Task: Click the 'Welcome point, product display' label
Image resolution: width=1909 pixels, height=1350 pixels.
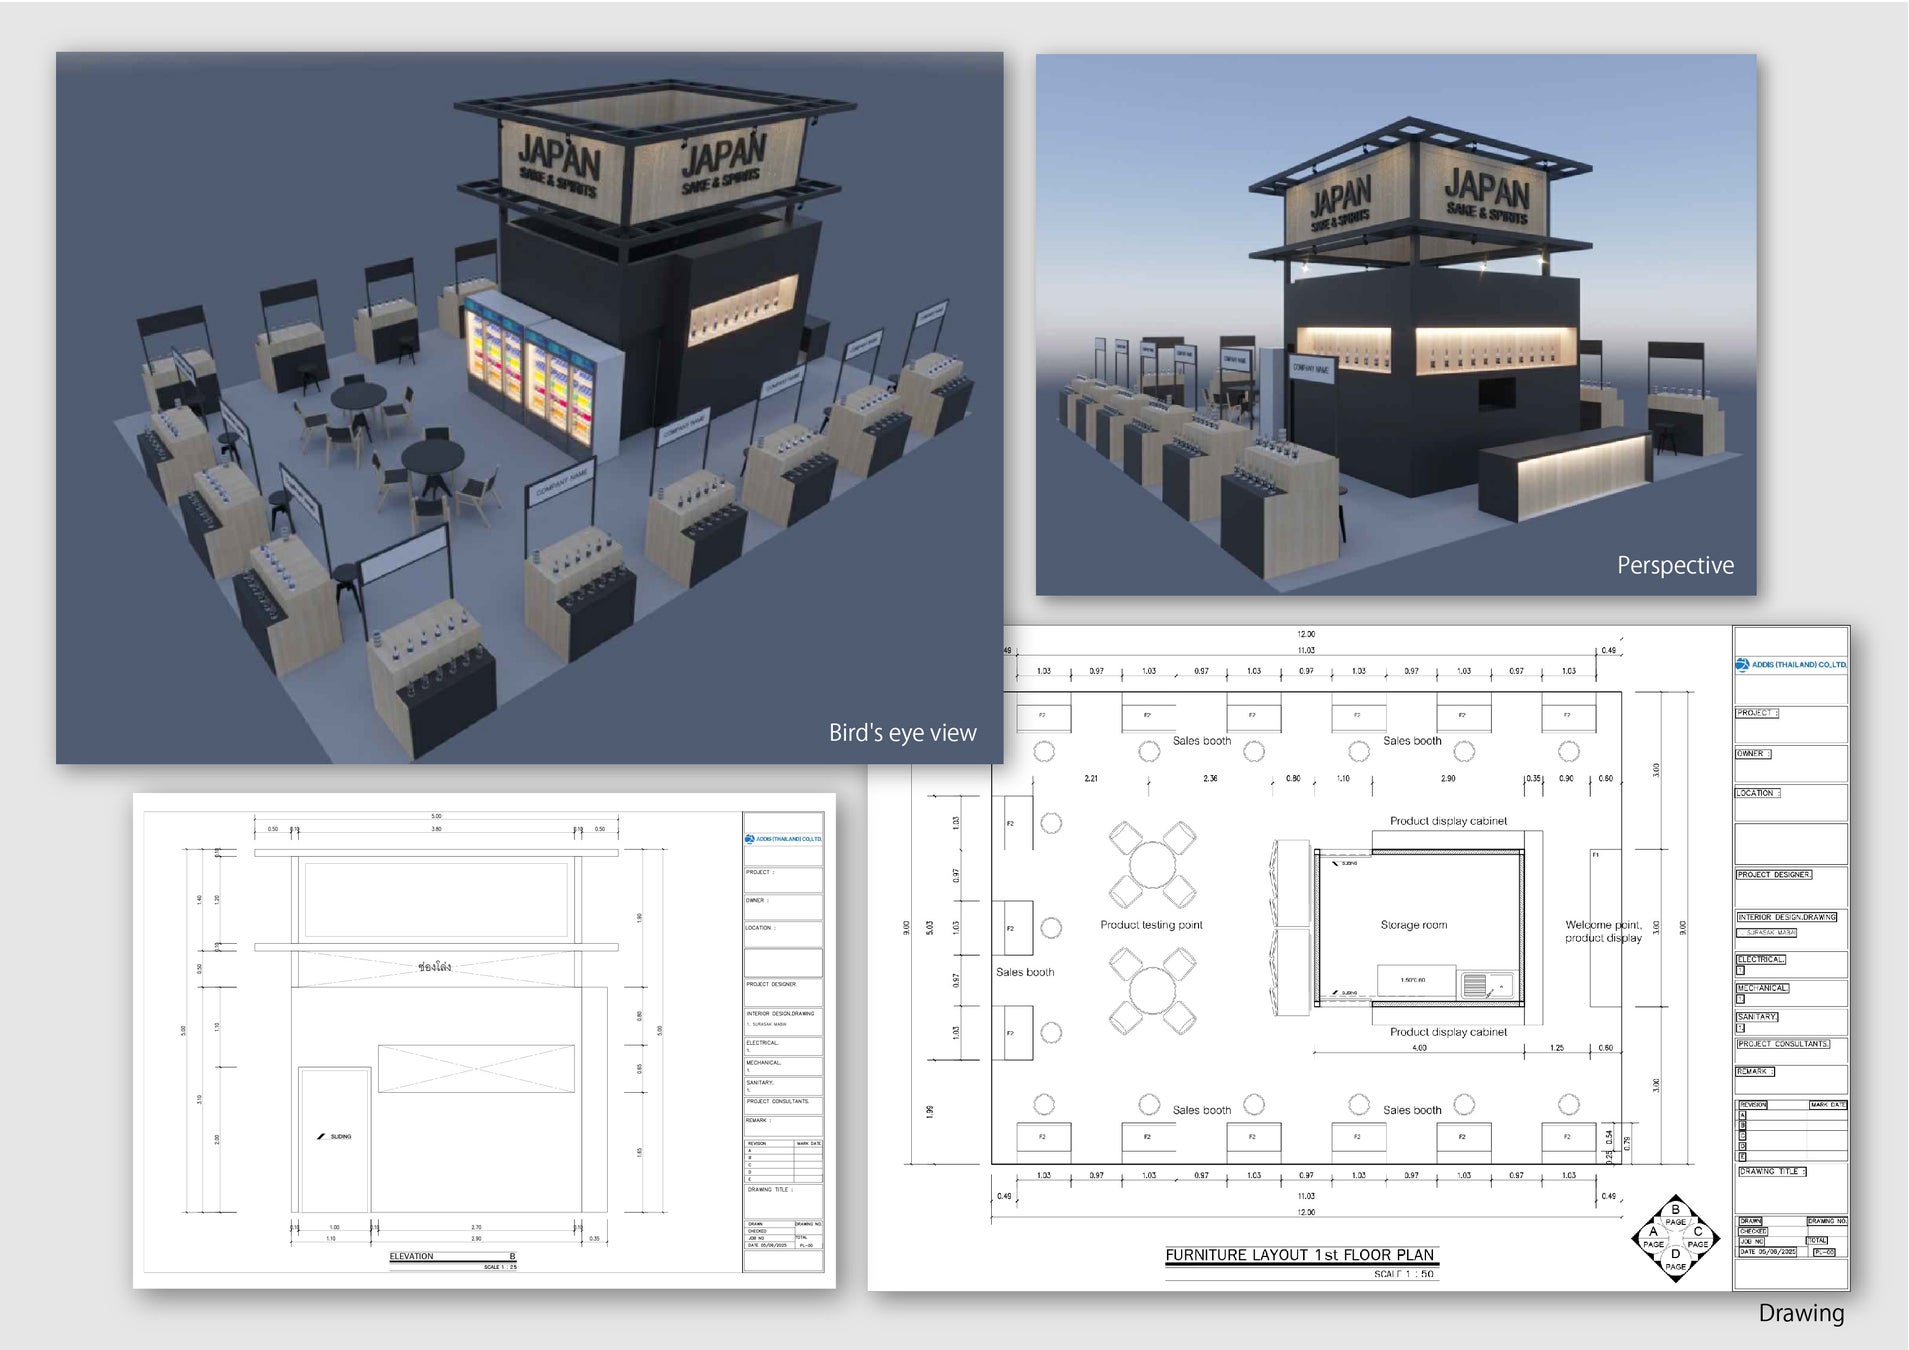Action: coord(1603,931)
